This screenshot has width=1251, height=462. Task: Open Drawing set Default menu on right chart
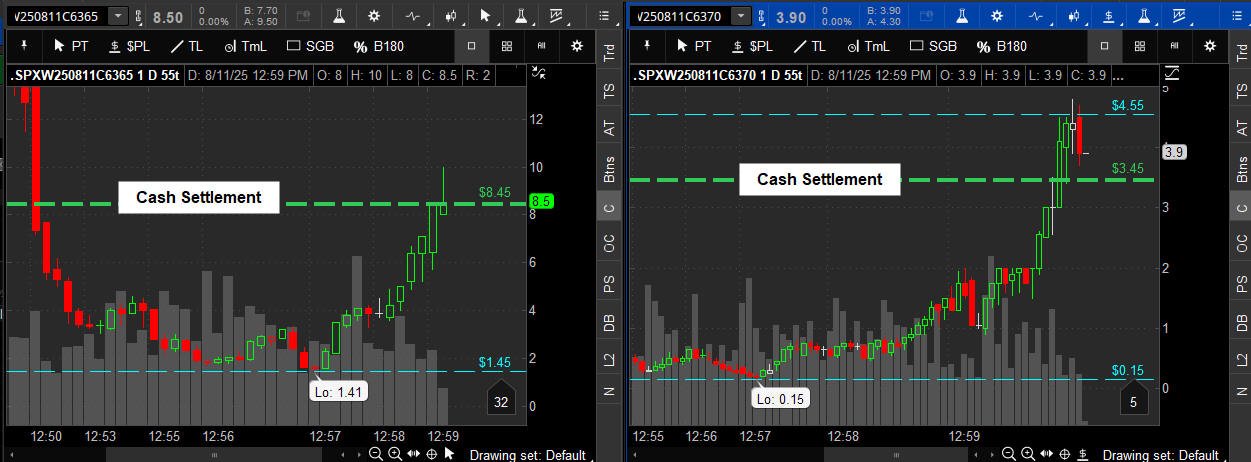pyautogui.click(x=1160, y=455)
